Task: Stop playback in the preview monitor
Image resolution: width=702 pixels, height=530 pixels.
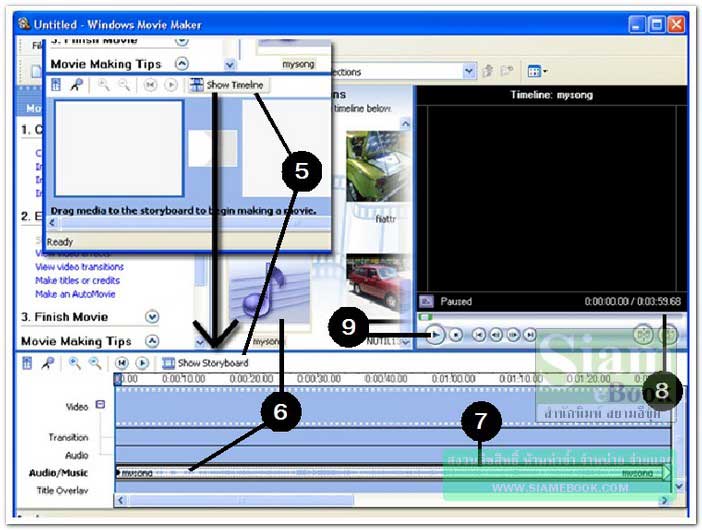Action: (456, 335)
